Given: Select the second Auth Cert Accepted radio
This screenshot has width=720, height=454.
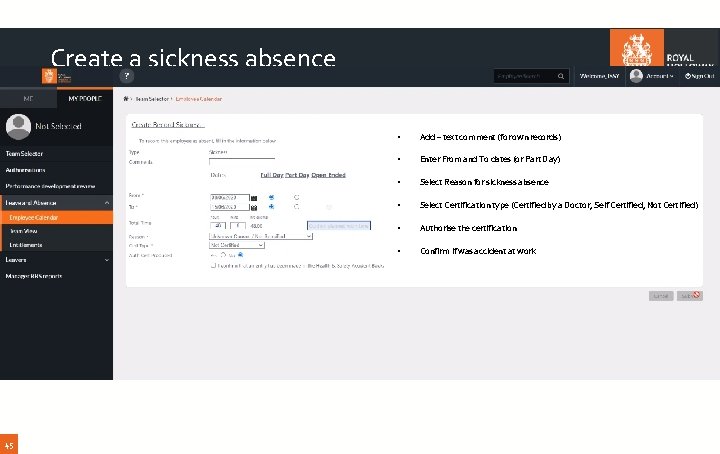Looking at the screenshot, I should [x=240, y=255].
